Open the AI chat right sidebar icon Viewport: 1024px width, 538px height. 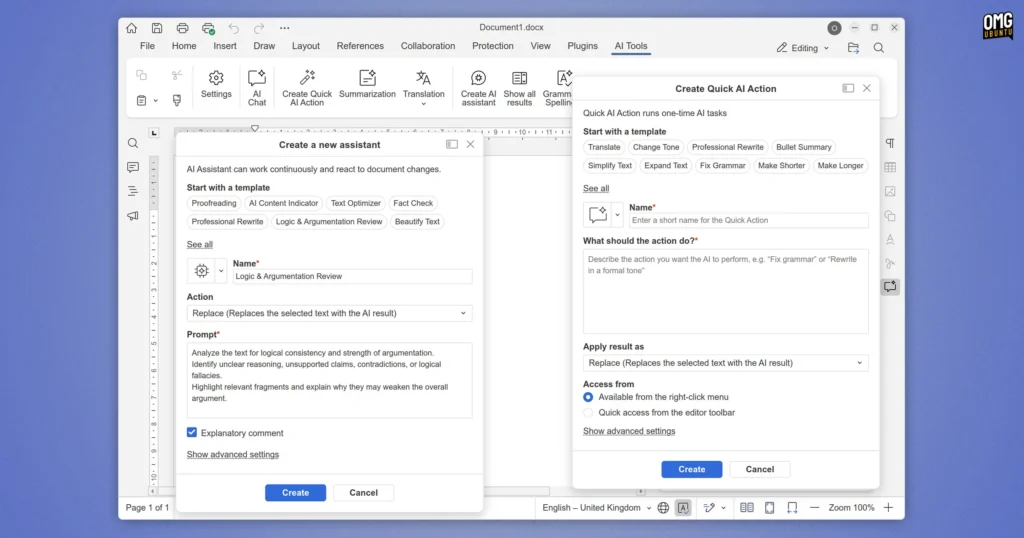[890, 286]
